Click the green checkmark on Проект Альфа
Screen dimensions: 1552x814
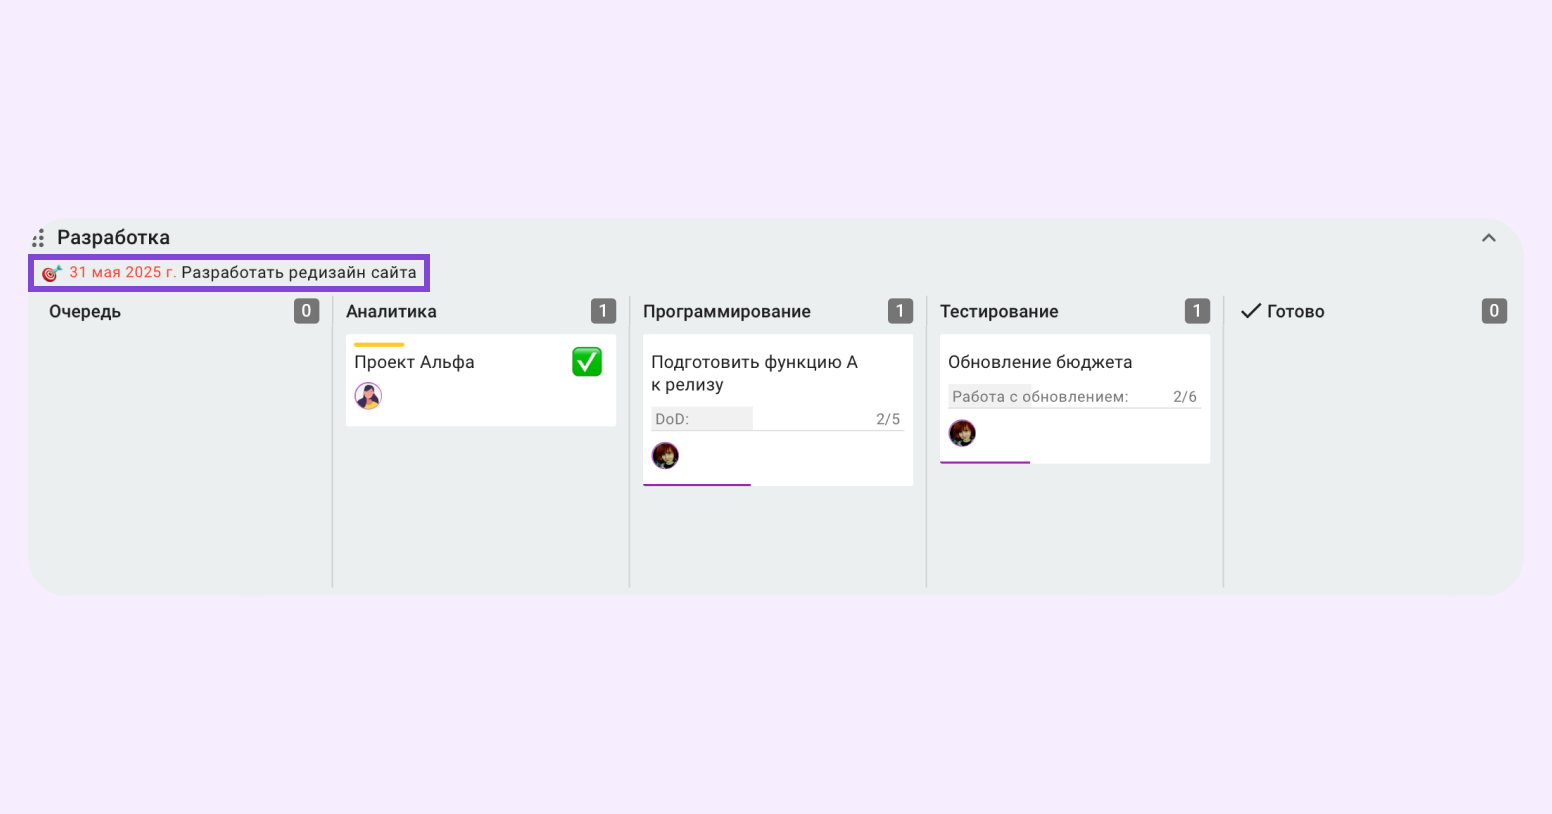pyautogui.click(x=587, y=362)
